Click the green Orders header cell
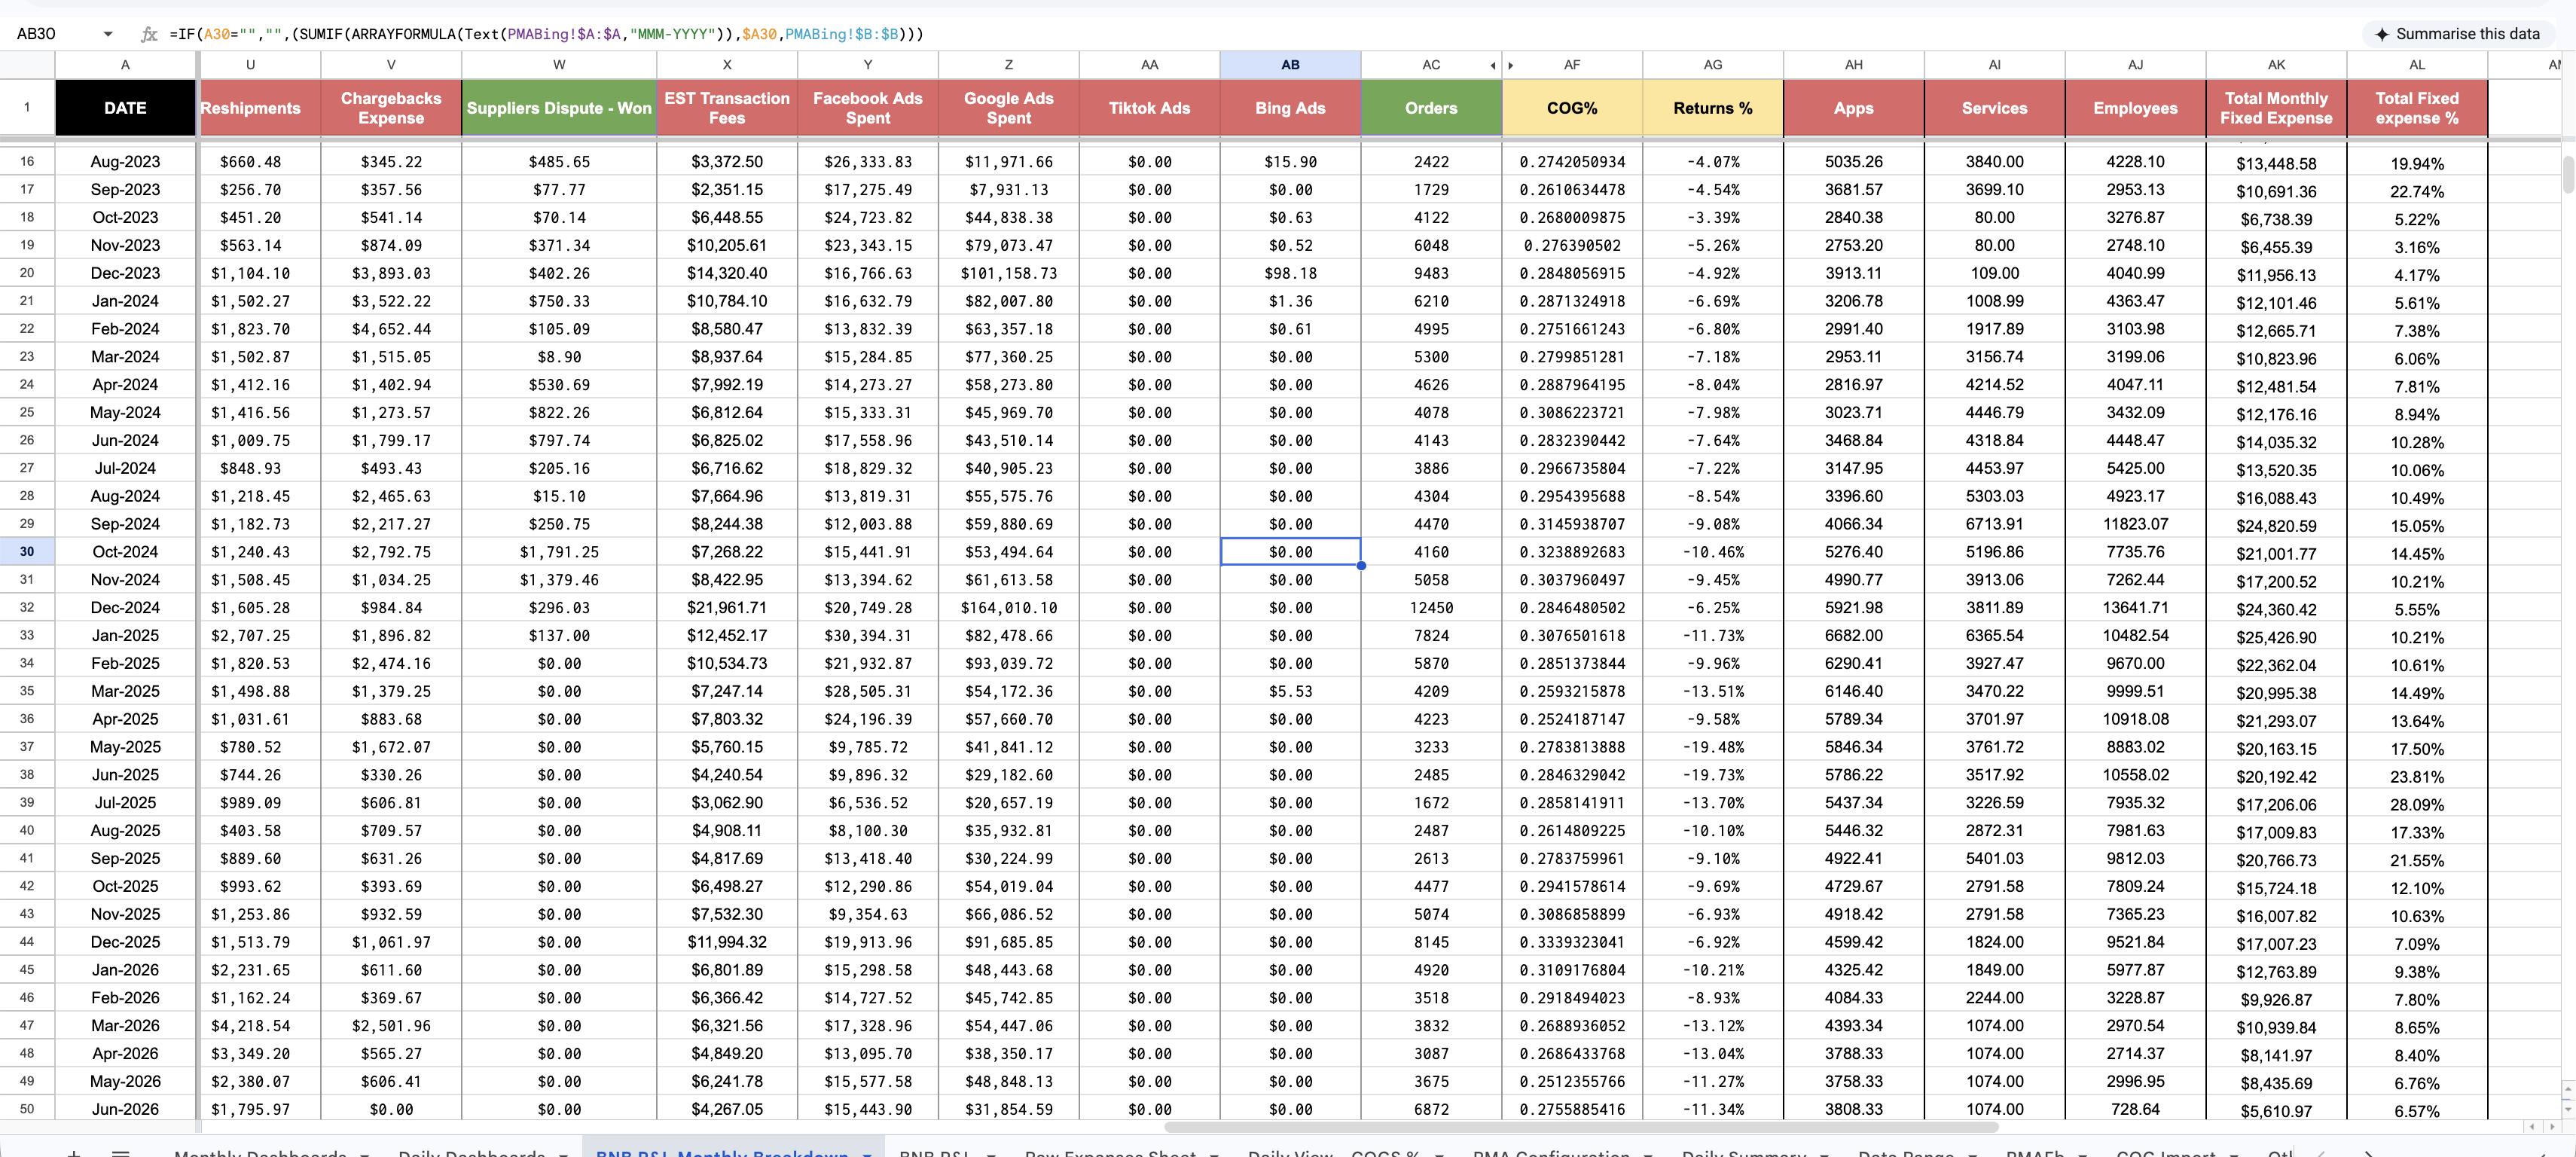This screenshot has width=2576, height=1157. click(1431, 108)
